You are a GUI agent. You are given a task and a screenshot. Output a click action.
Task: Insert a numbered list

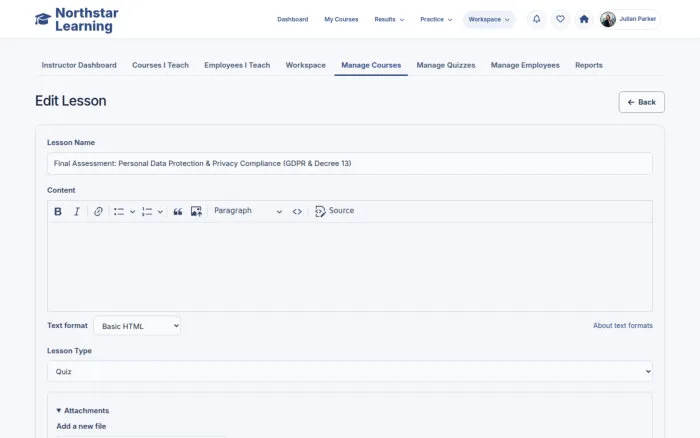pos(147,211)
